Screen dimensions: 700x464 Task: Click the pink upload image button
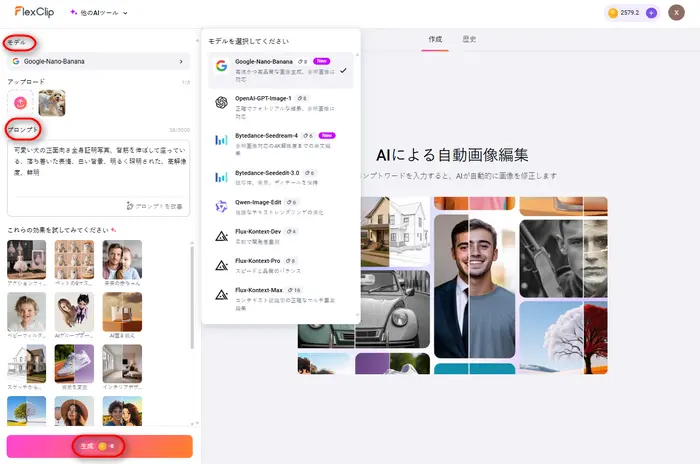pyautogui.click(x=20, y=103)
